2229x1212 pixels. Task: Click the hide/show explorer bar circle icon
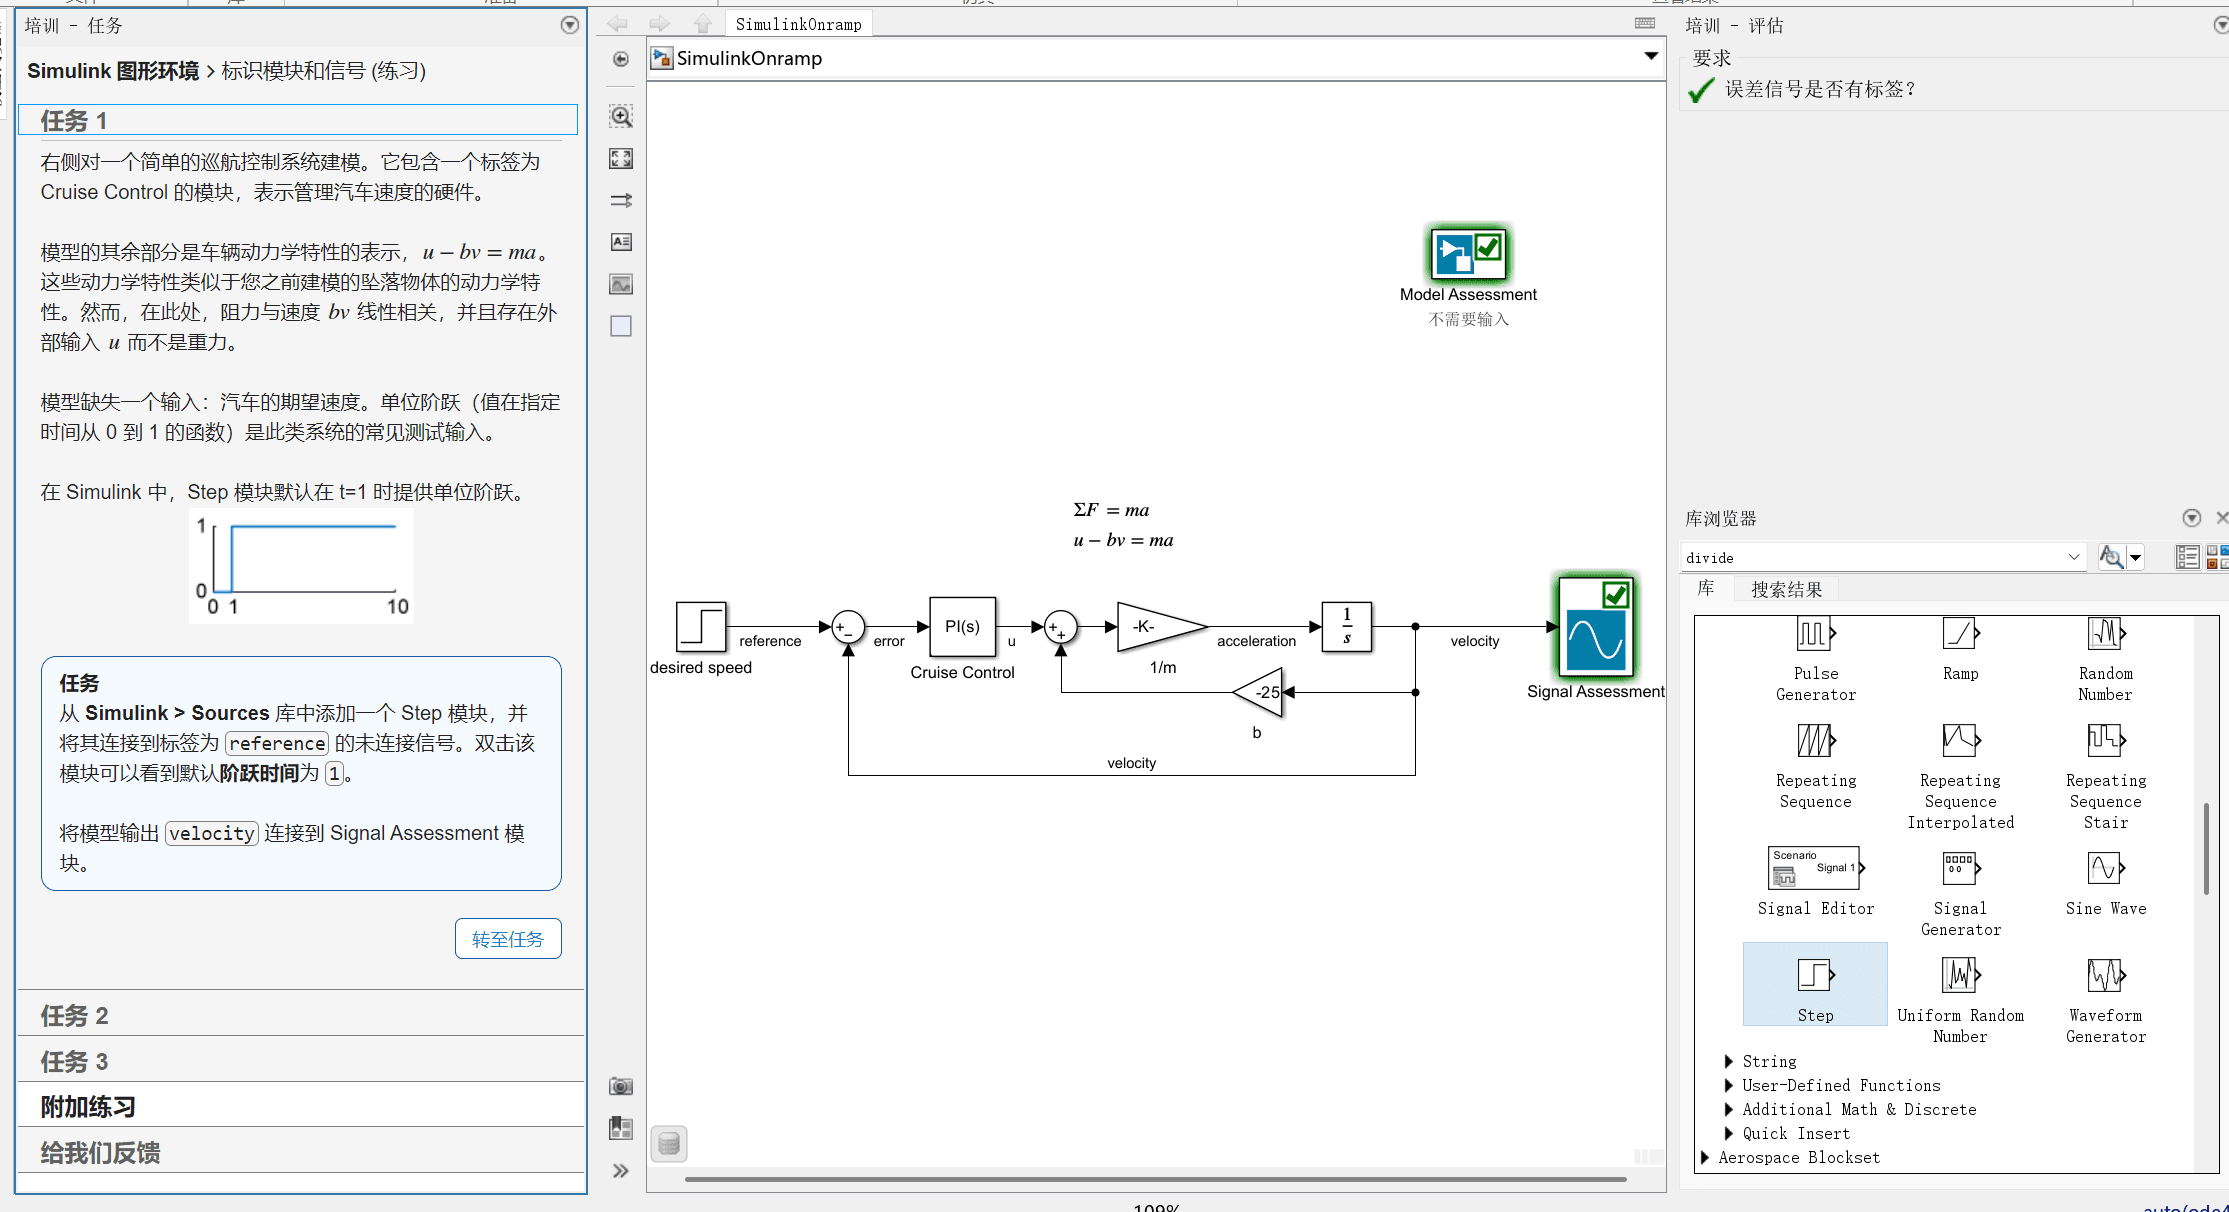point(621,59)
